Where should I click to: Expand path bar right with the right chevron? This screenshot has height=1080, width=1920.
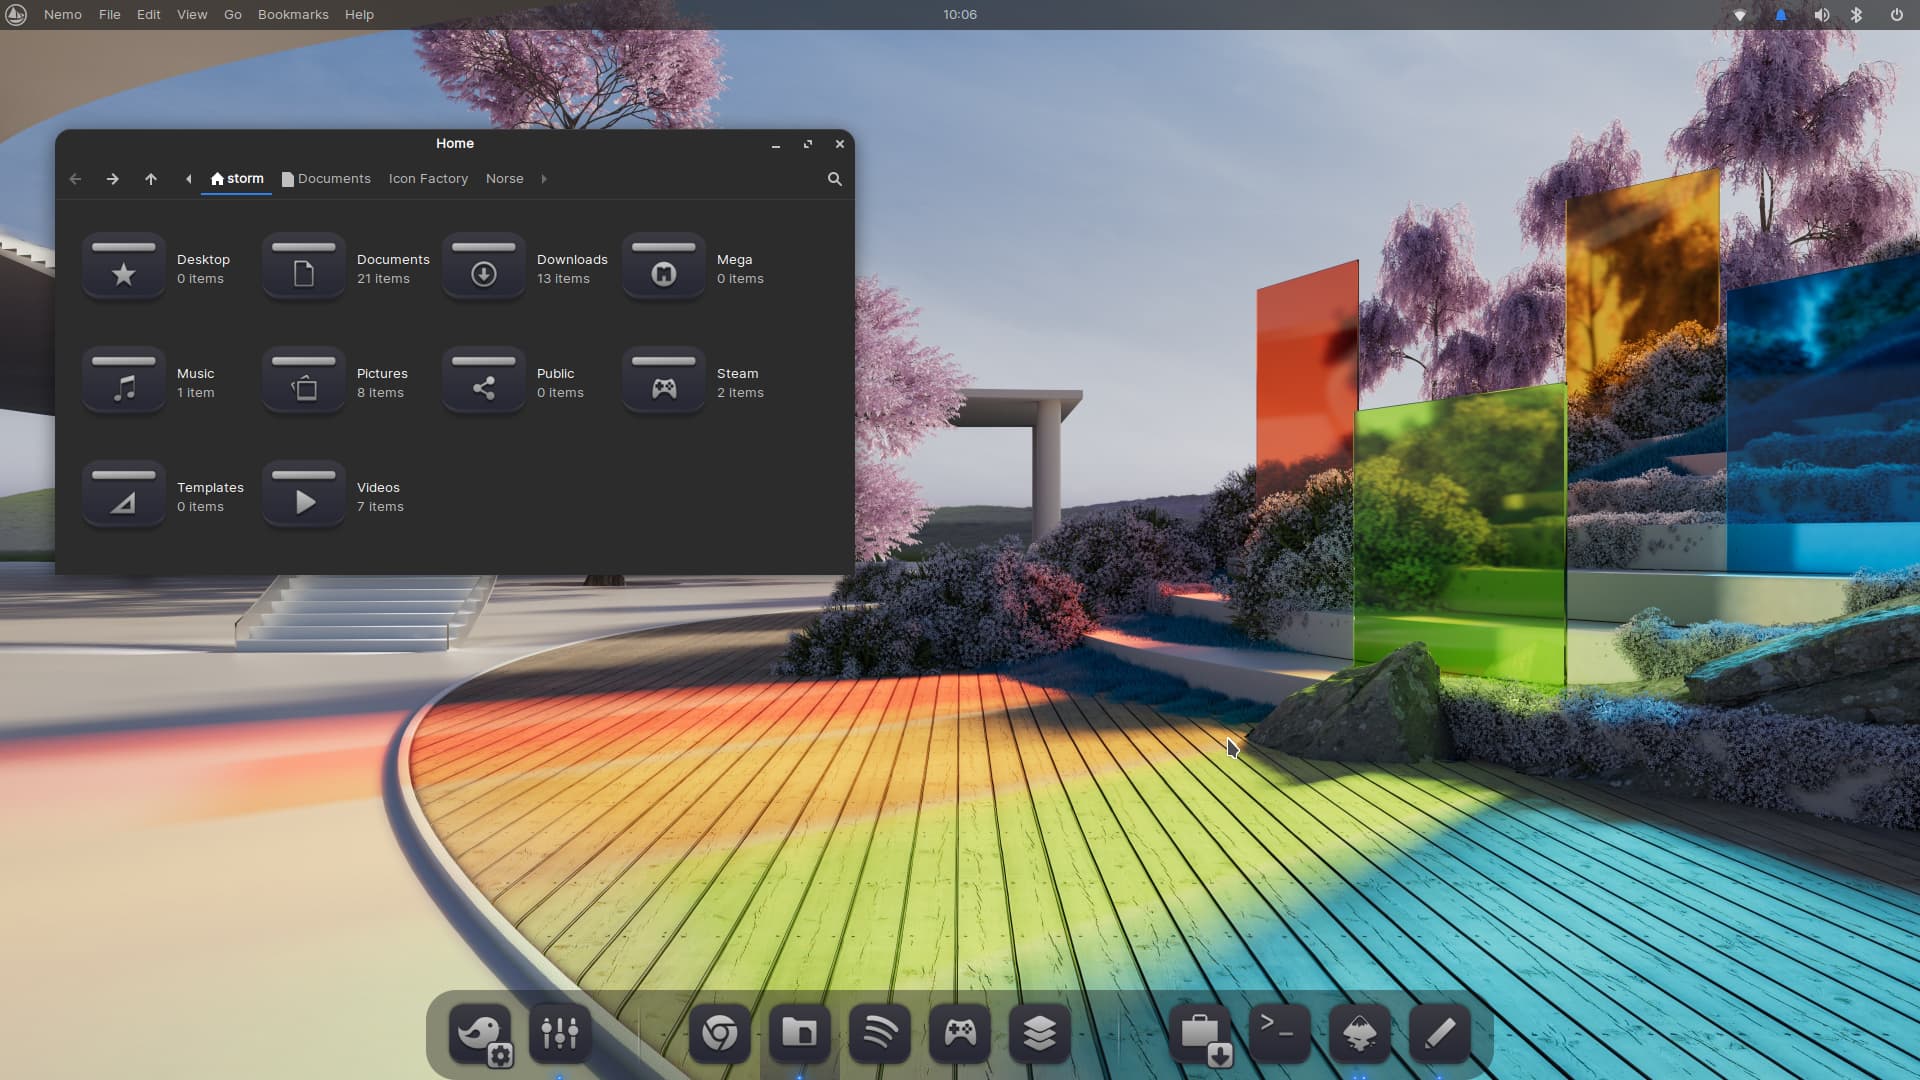click(x=544, y=179)
